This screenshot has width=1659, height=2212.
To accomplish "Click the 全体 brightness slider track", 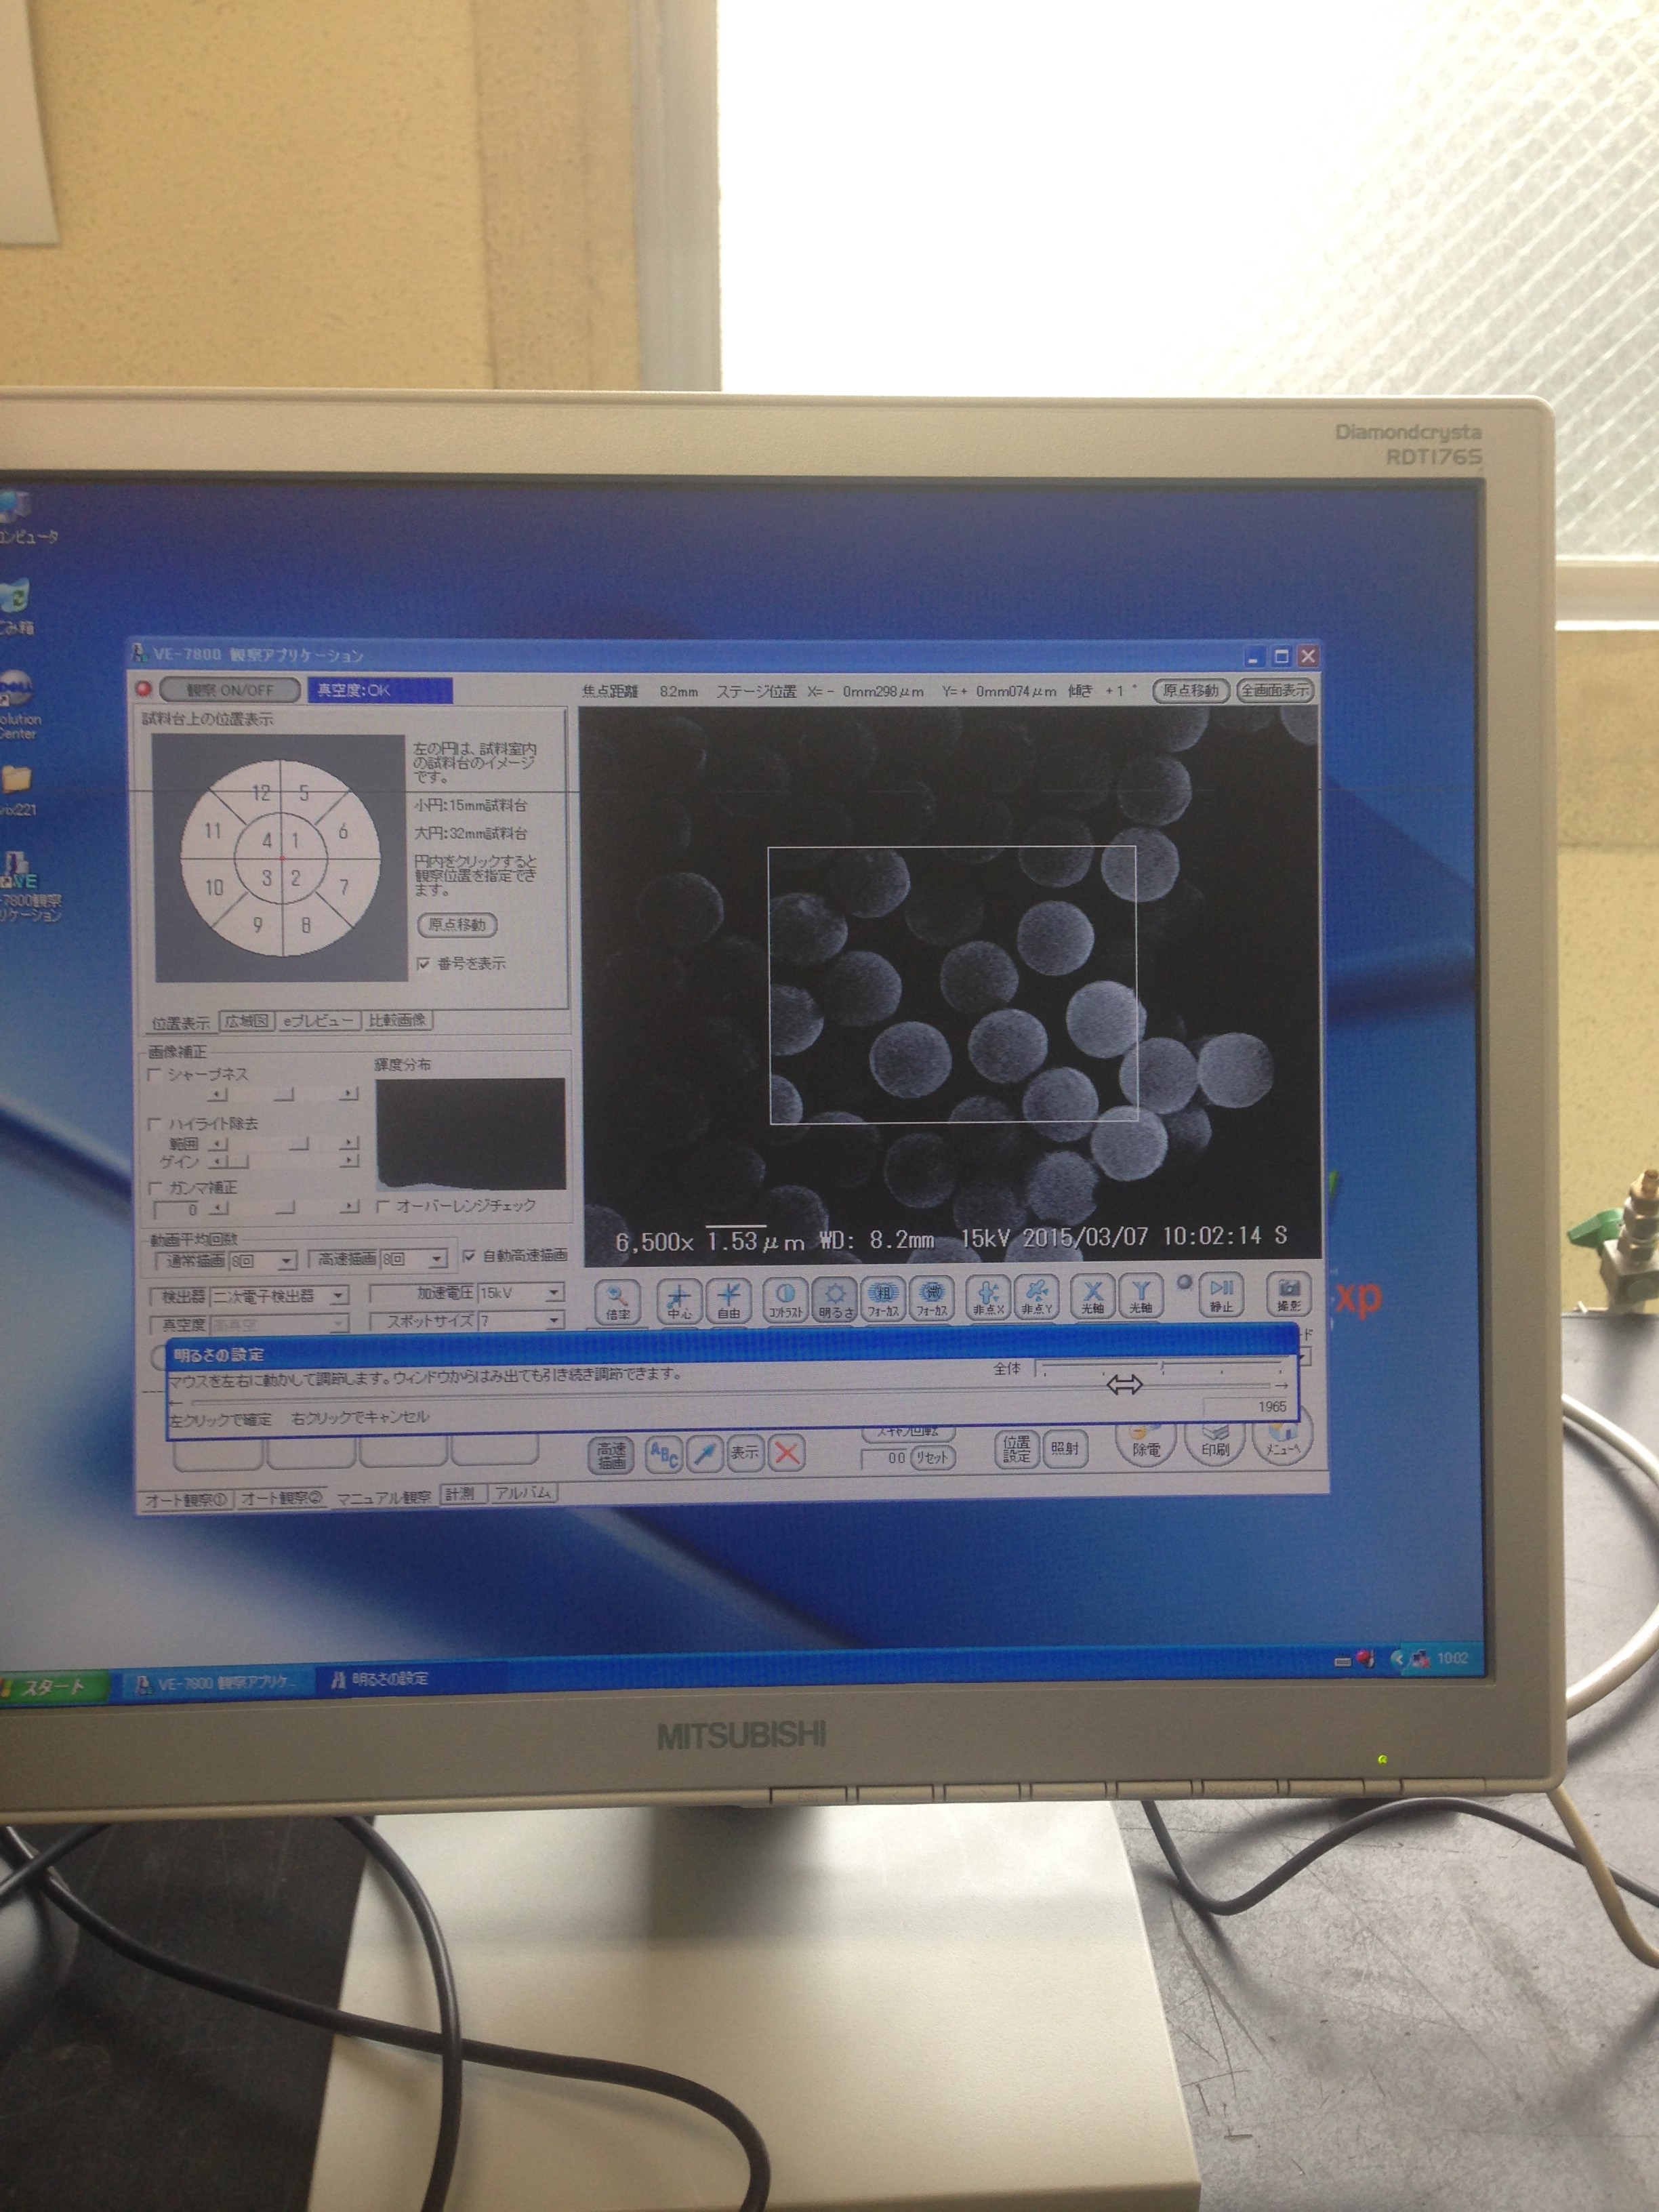I will click(1162, 1367).
